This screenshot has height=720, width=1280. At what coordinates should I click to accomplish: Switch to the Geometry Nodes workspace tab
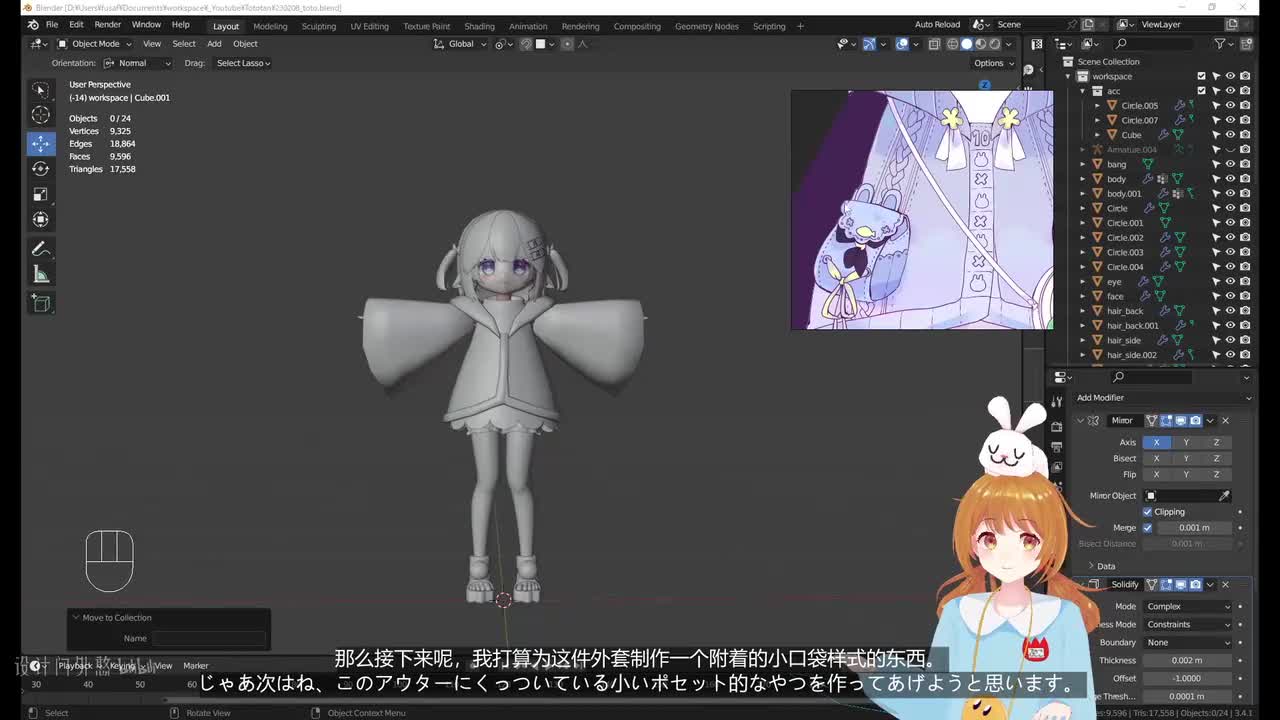[706, 26]
